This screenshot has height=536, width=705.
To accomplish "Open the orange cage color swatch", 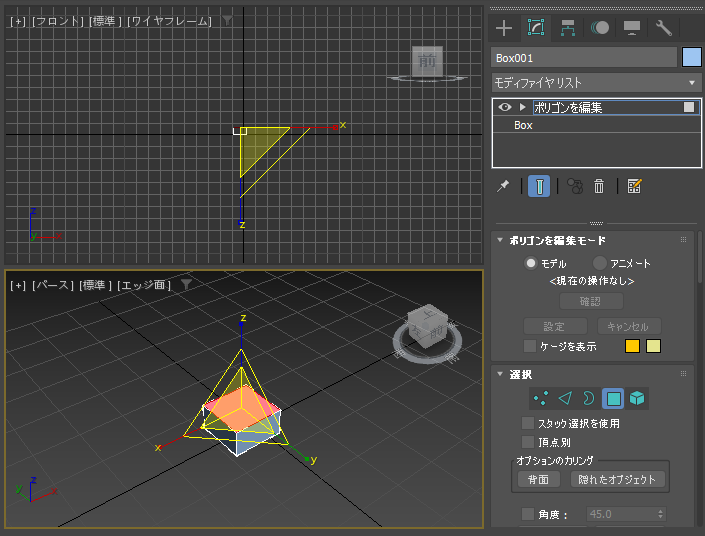I will pos(632,346).
